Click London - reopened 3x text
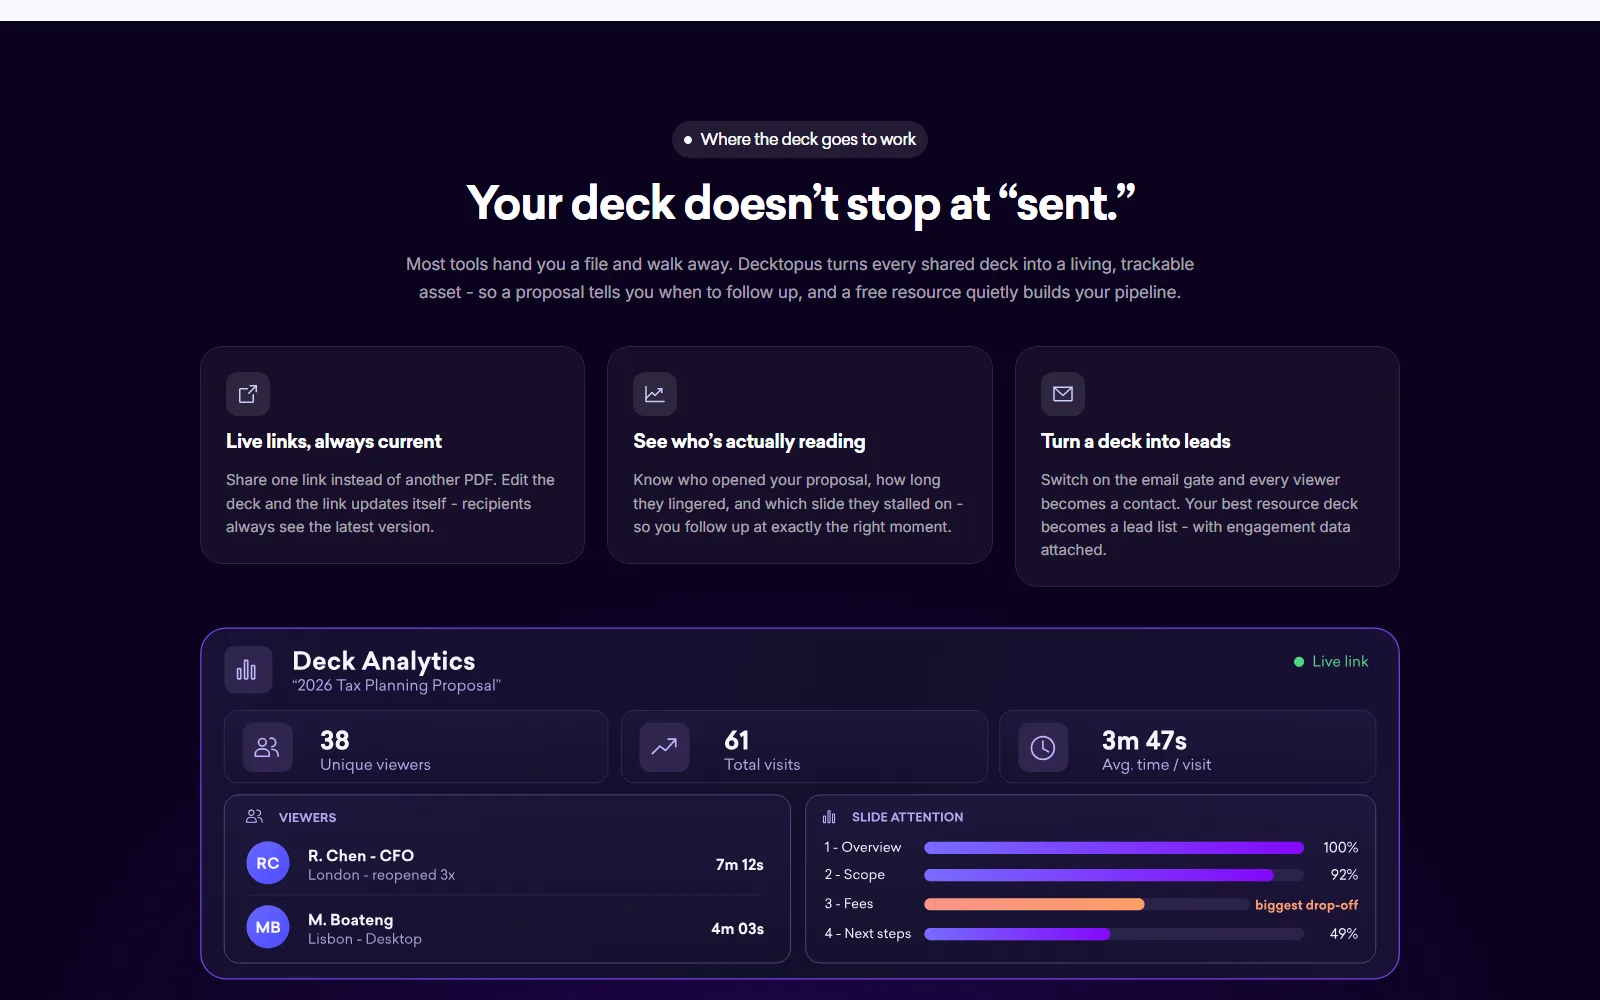1600x1000 pixels. 381,875
